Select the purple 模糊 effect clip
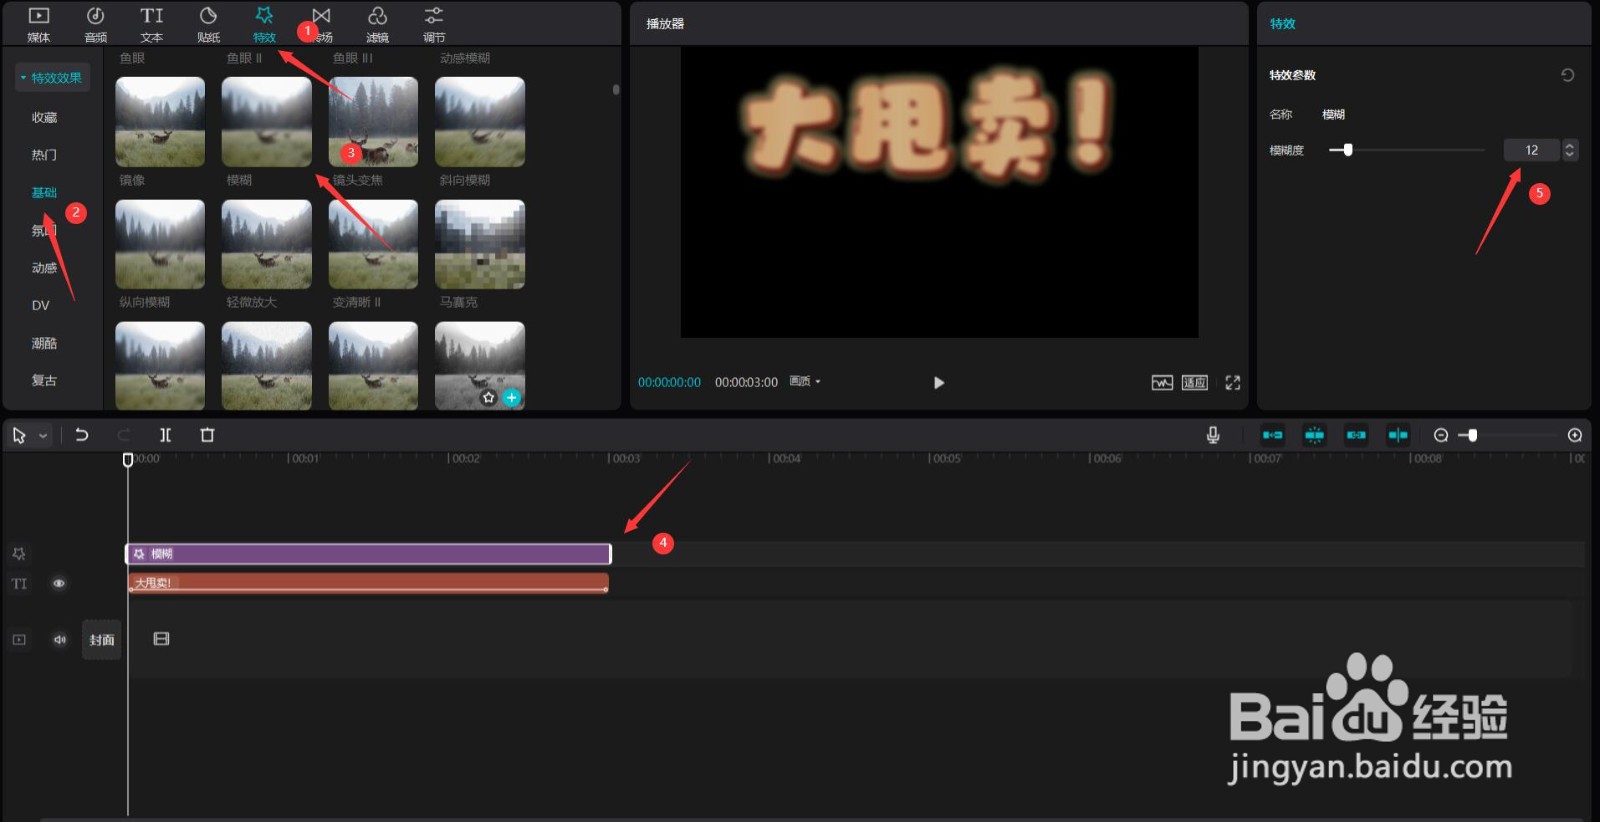1600x822 pixels. [x=368, y=554]
